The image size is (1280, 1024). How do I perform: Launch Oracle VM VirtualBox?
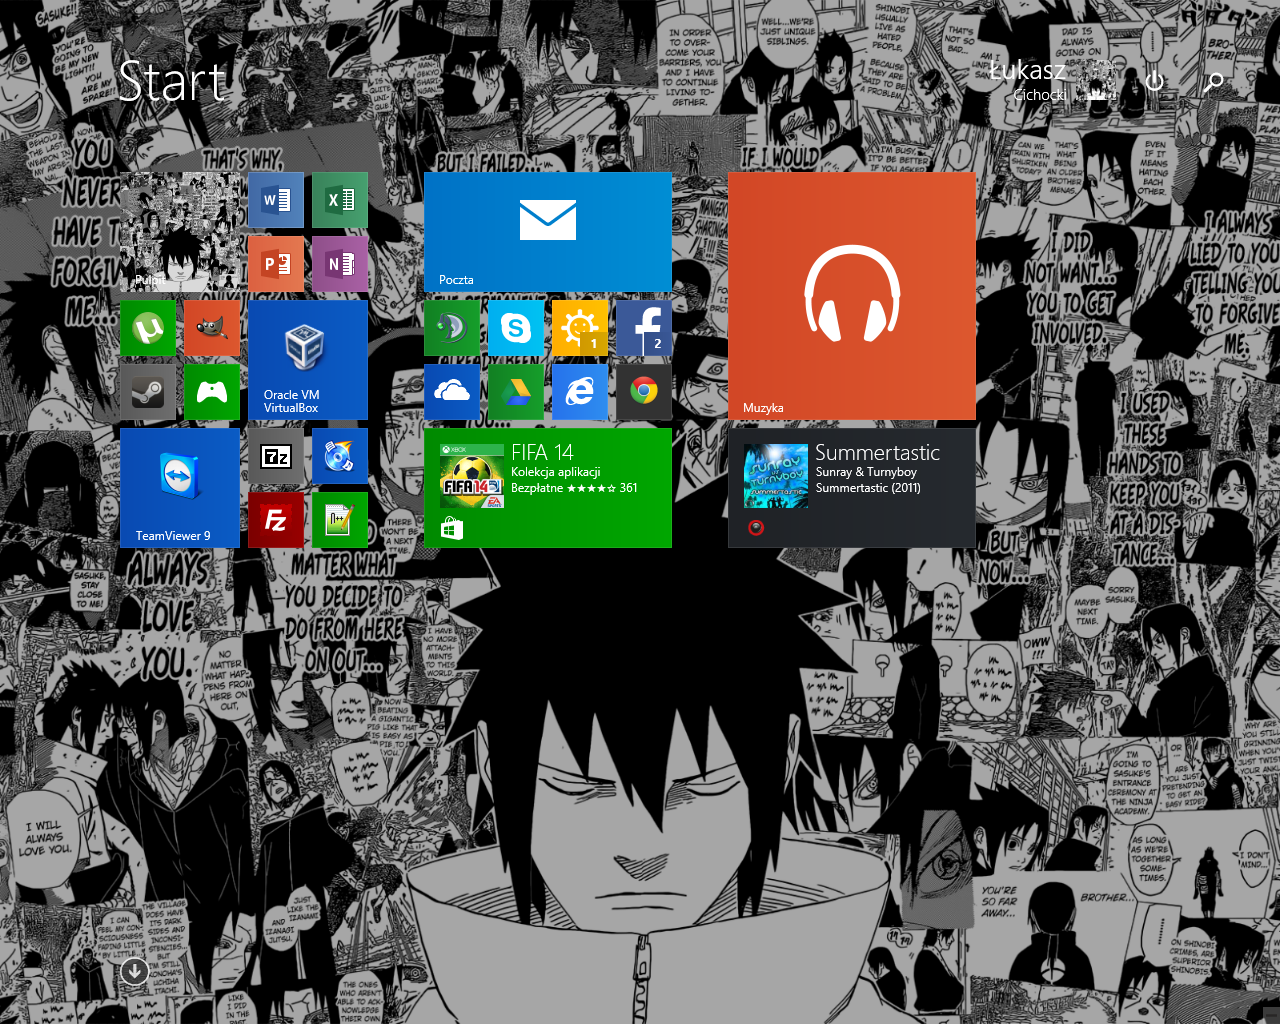coord(308,360)
